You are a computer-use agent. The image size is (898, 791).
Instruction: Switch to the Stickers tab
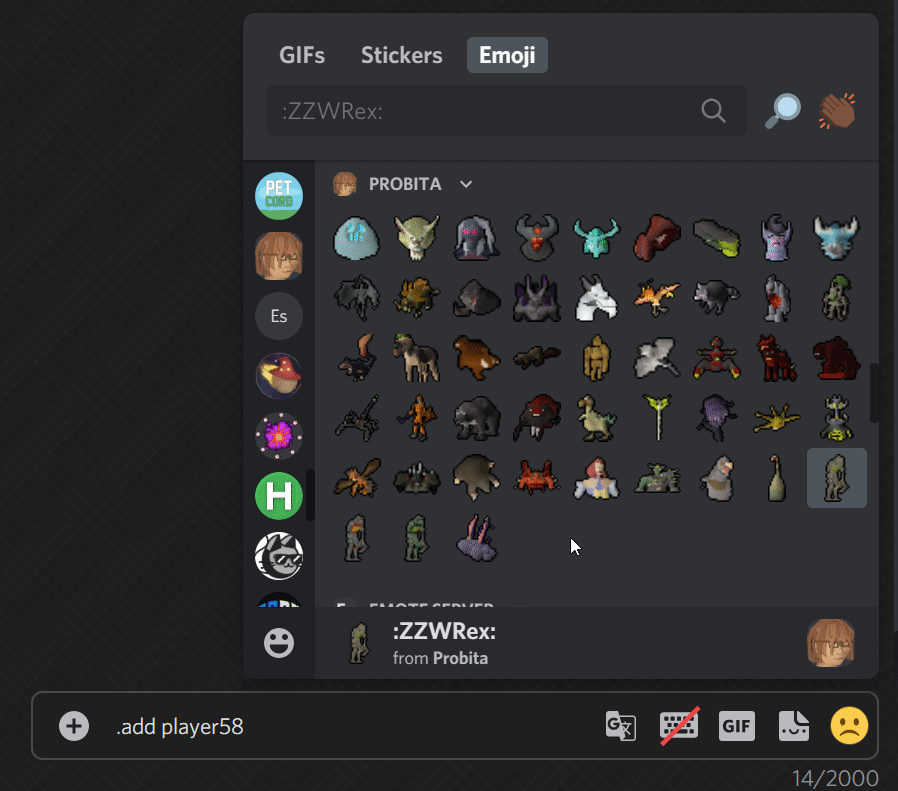click(401, 56)
